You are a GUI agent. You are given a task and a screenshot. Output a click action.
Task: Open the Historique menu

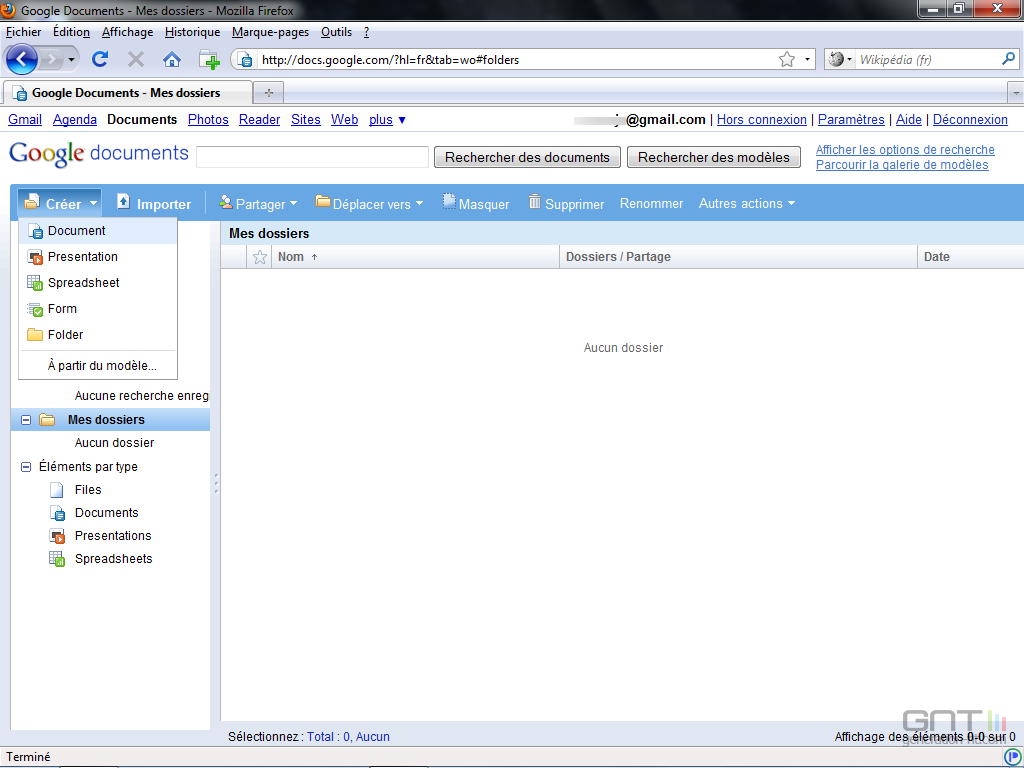[193, 32]
